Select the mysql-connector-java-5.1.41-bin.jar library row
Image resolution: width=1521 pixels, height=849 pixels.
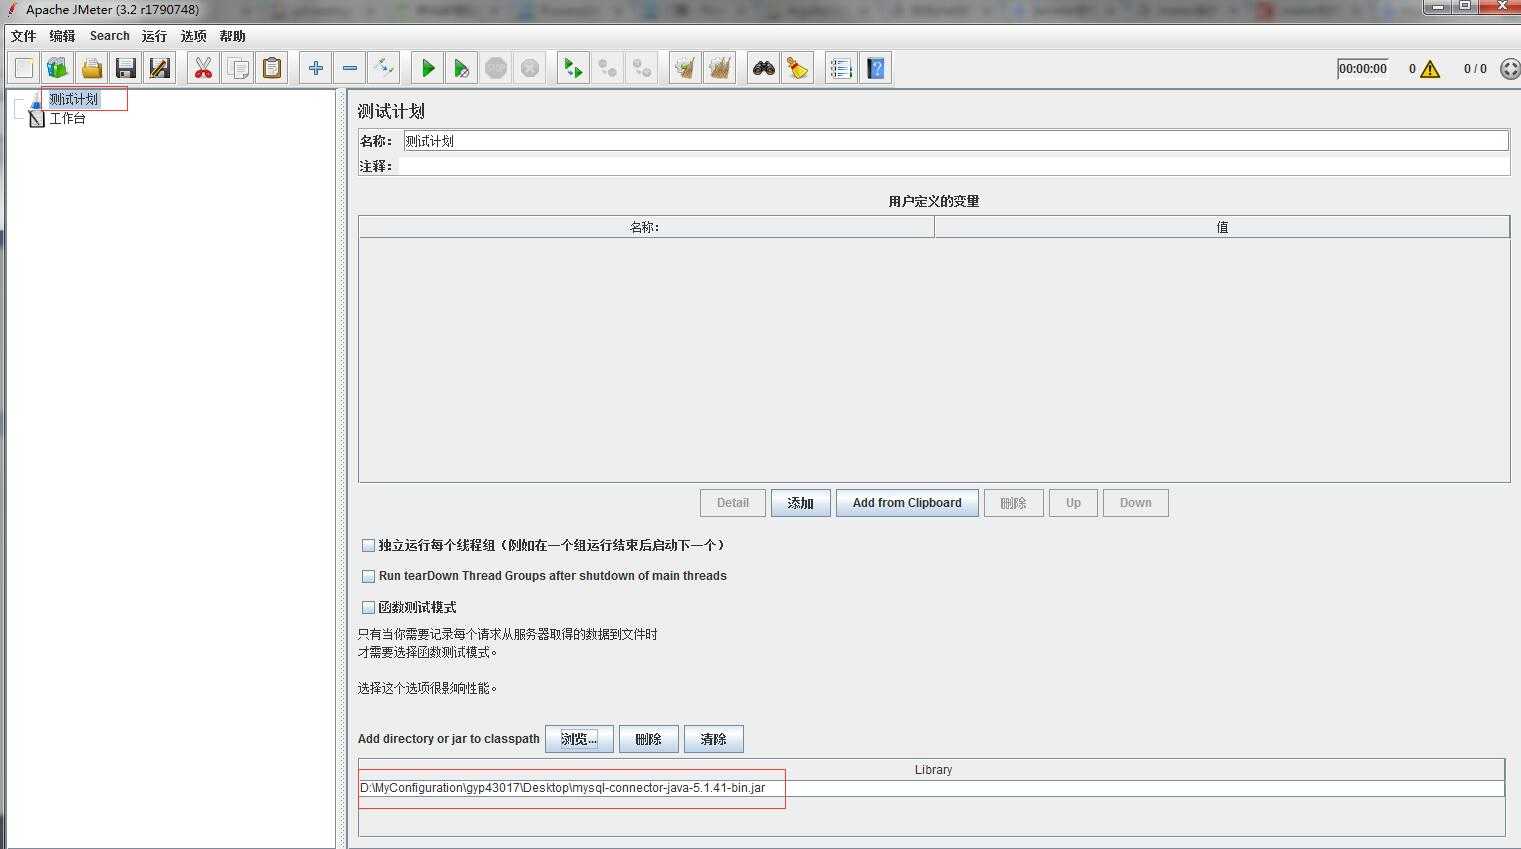point(931,788)
